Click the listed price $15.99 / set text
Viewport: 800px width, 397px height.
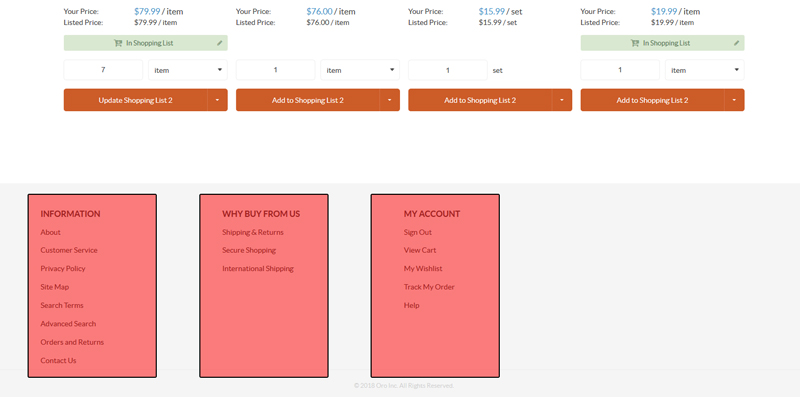point(497,22)
